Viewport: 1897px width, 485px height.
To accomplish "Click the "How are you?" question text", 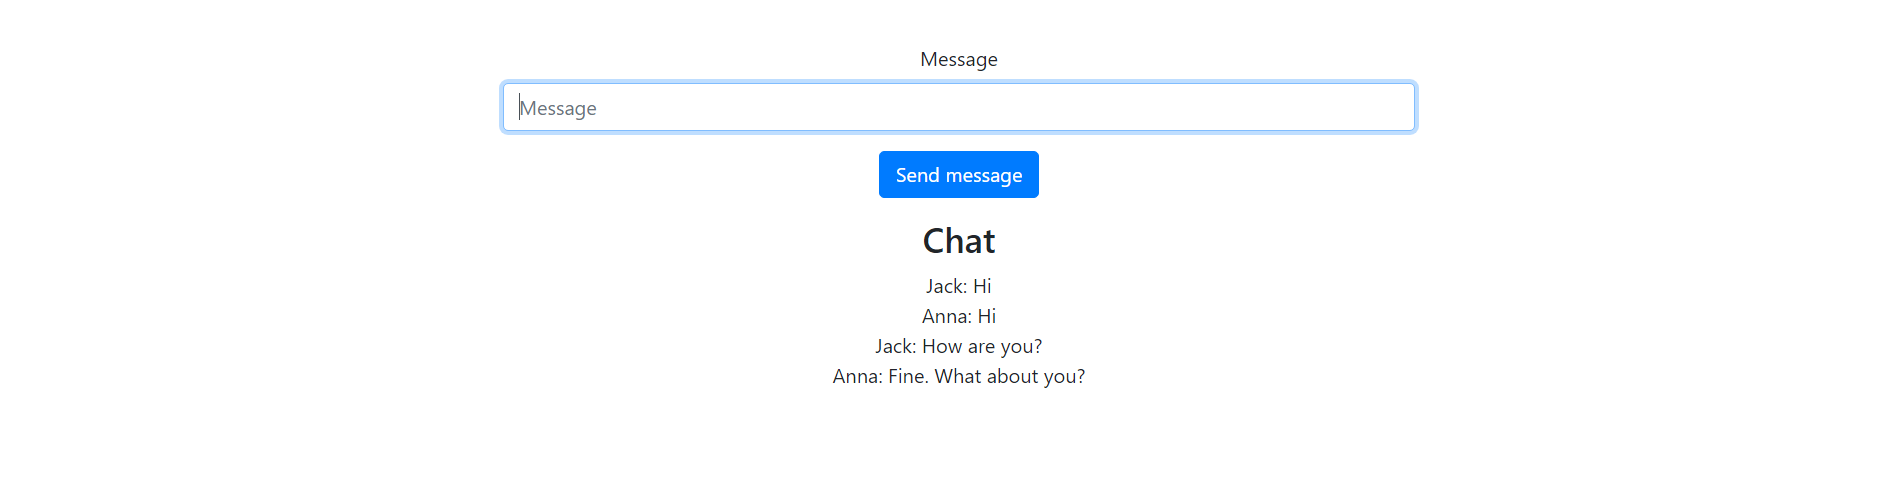I will pos(982,346).
